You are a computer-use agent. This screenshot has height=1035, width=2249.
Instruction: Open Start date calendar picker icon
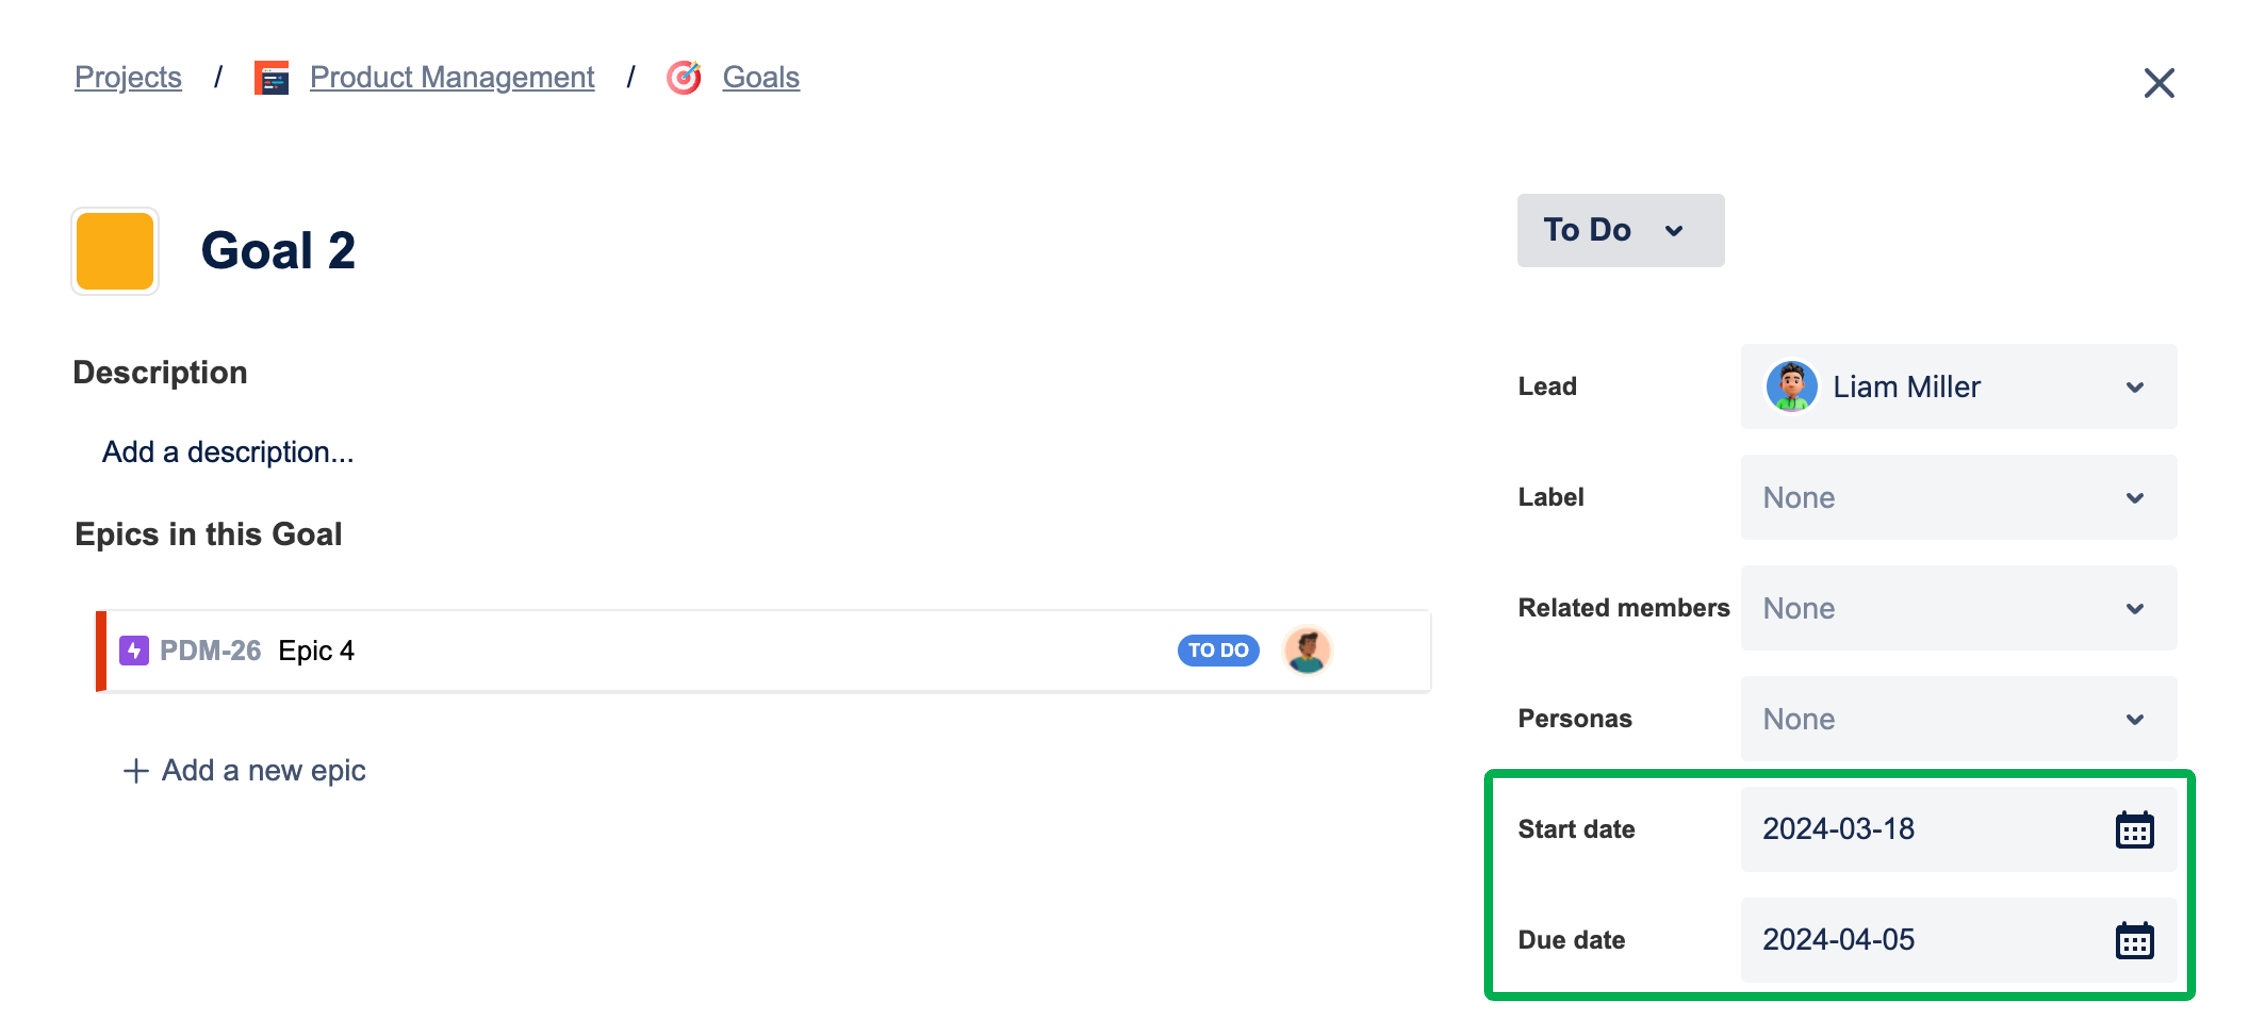2134,830
